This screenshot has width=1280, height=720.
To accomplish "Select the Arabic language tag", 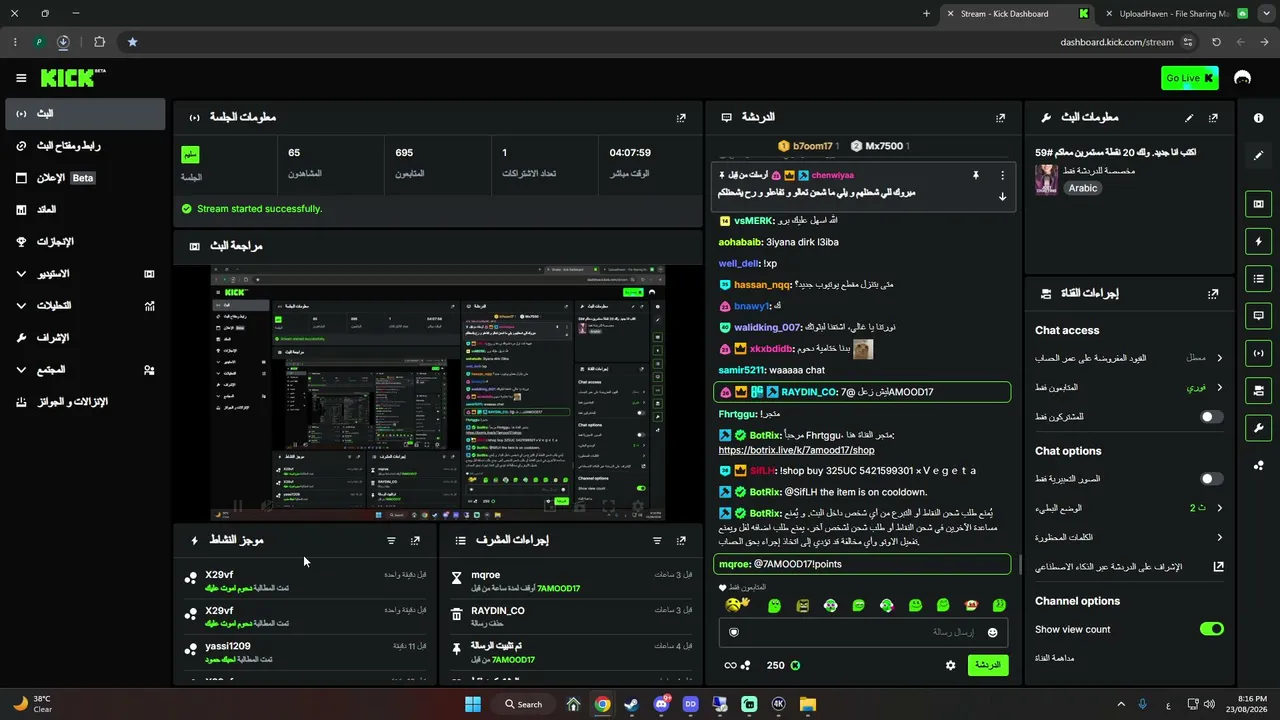I will (1083, 188).
